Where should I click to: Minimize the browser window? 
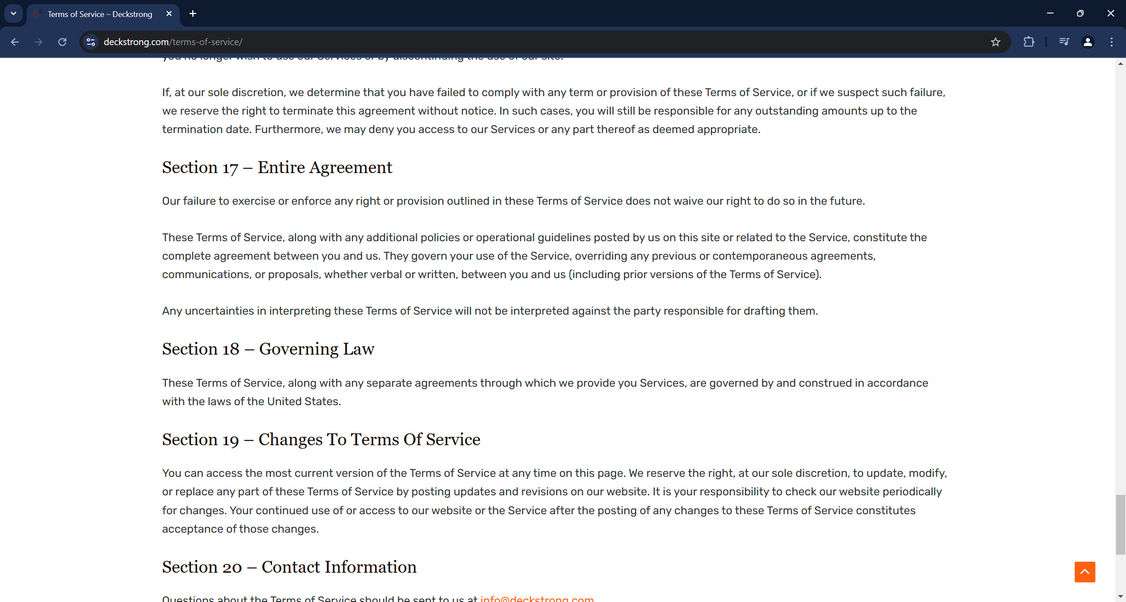1050,14
